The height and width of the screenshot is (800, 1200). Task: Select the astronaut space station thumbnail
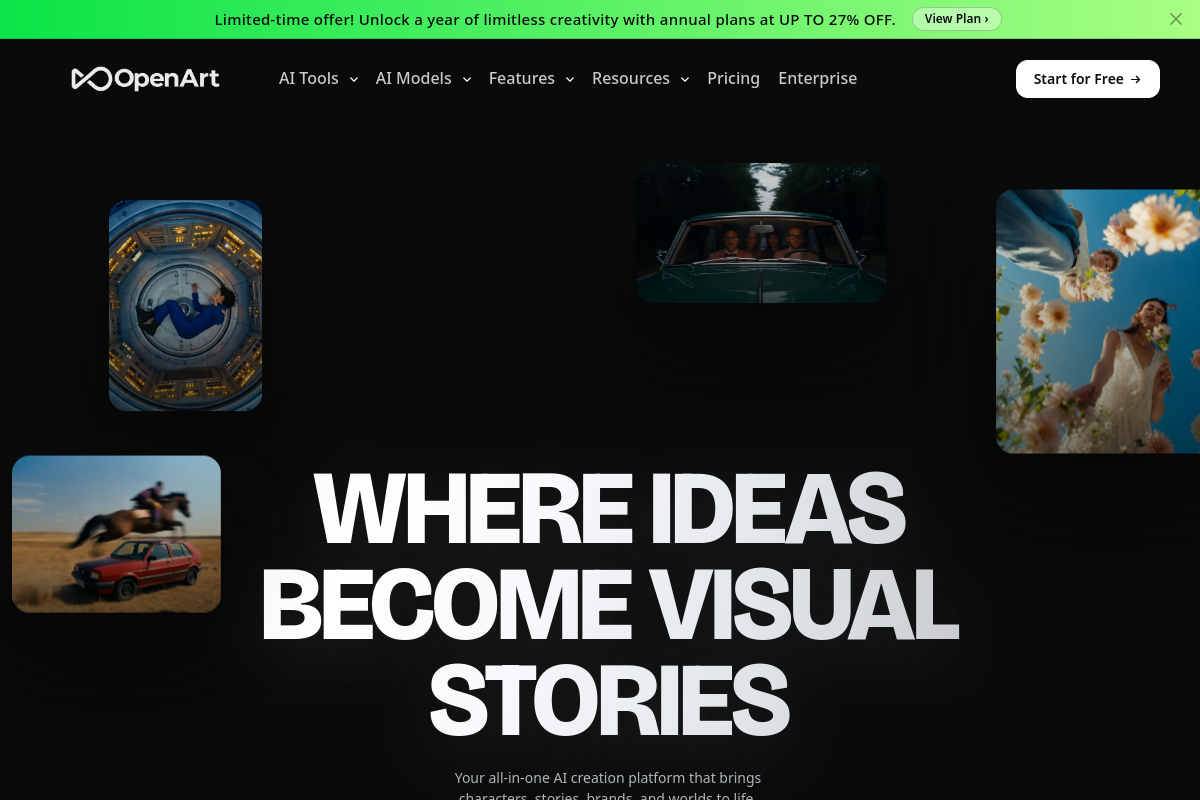click(x=185, y=305)
